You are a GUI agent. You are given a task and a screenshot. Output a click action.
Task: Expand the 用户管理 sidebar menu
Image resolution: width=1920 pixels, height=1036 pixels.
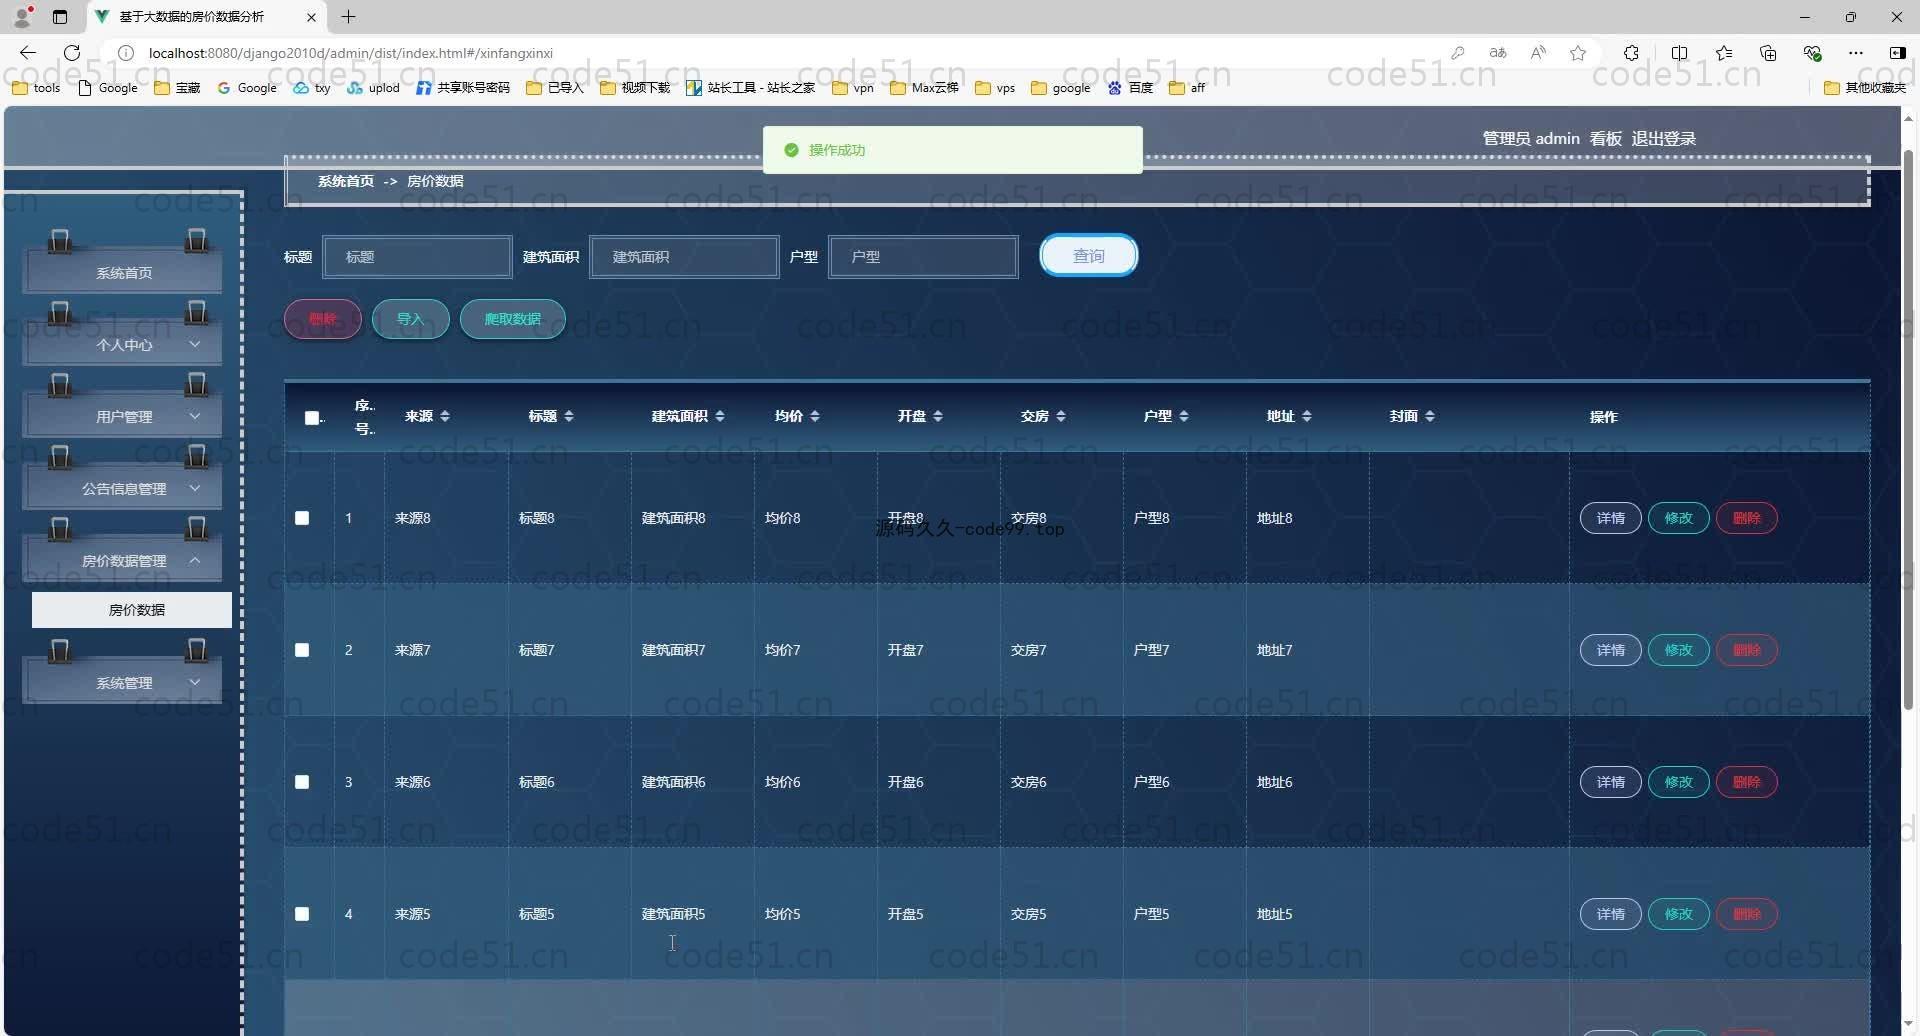click(x=123, y=416)
